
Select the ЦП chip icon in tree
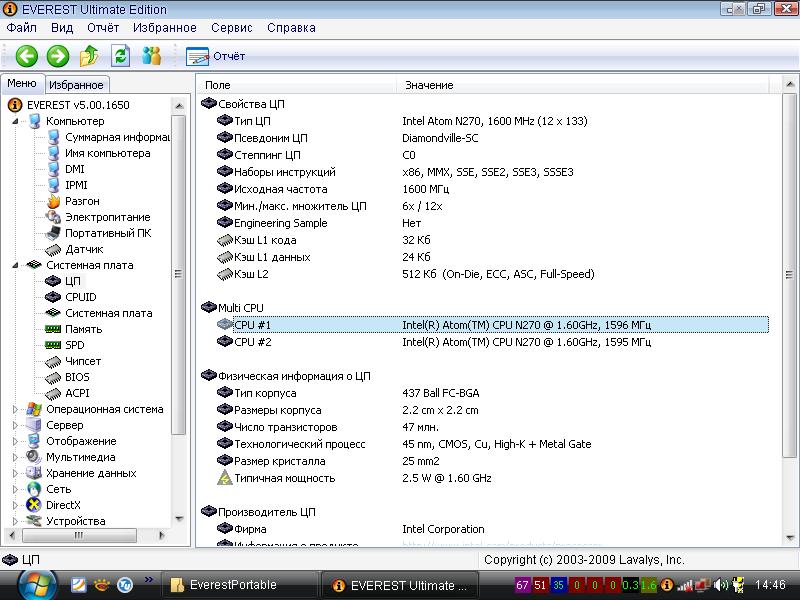coord(53,281)
